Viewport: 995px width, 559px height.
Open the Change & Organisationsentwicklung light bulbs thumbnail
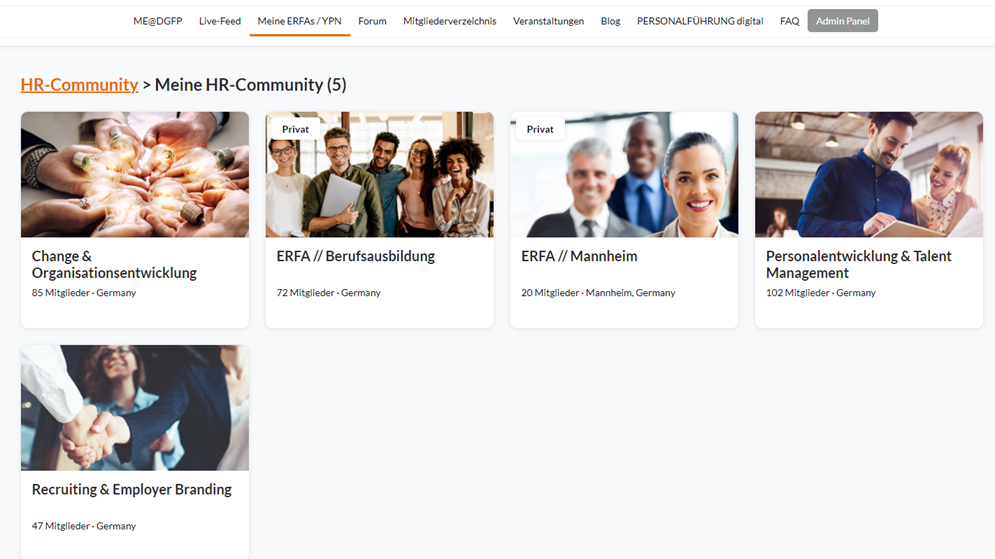pos(135,174)
